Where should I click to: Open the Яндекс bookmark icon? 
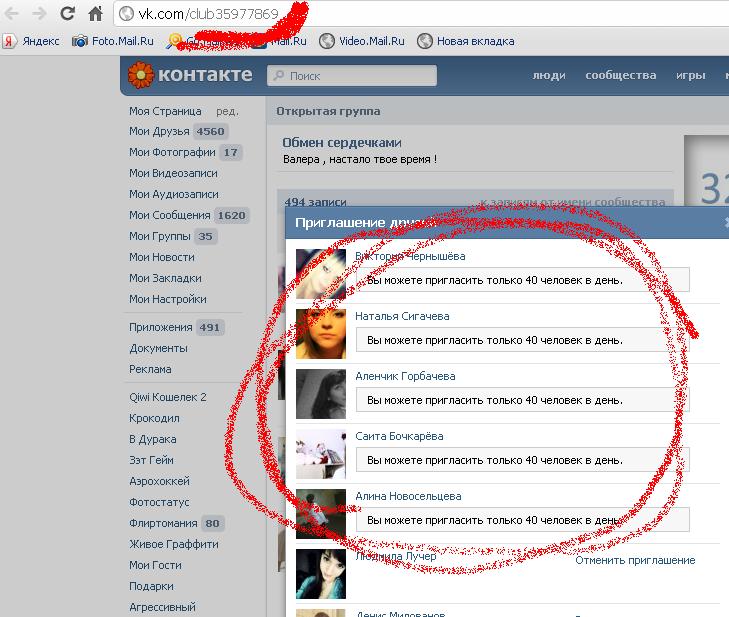click(9, 41)
